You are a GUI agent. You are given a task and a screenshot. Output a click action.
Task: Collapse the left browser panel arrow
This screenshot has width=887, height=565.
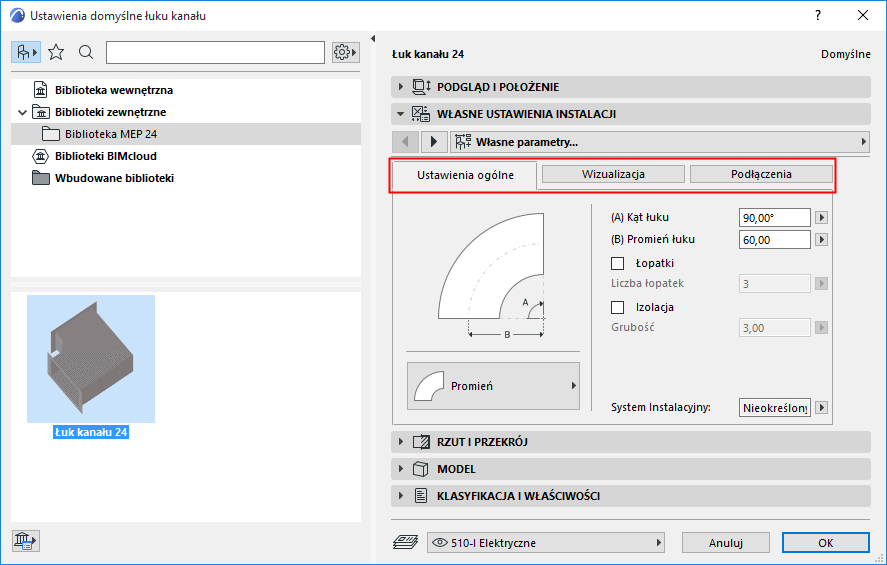[x=373, y=38]
